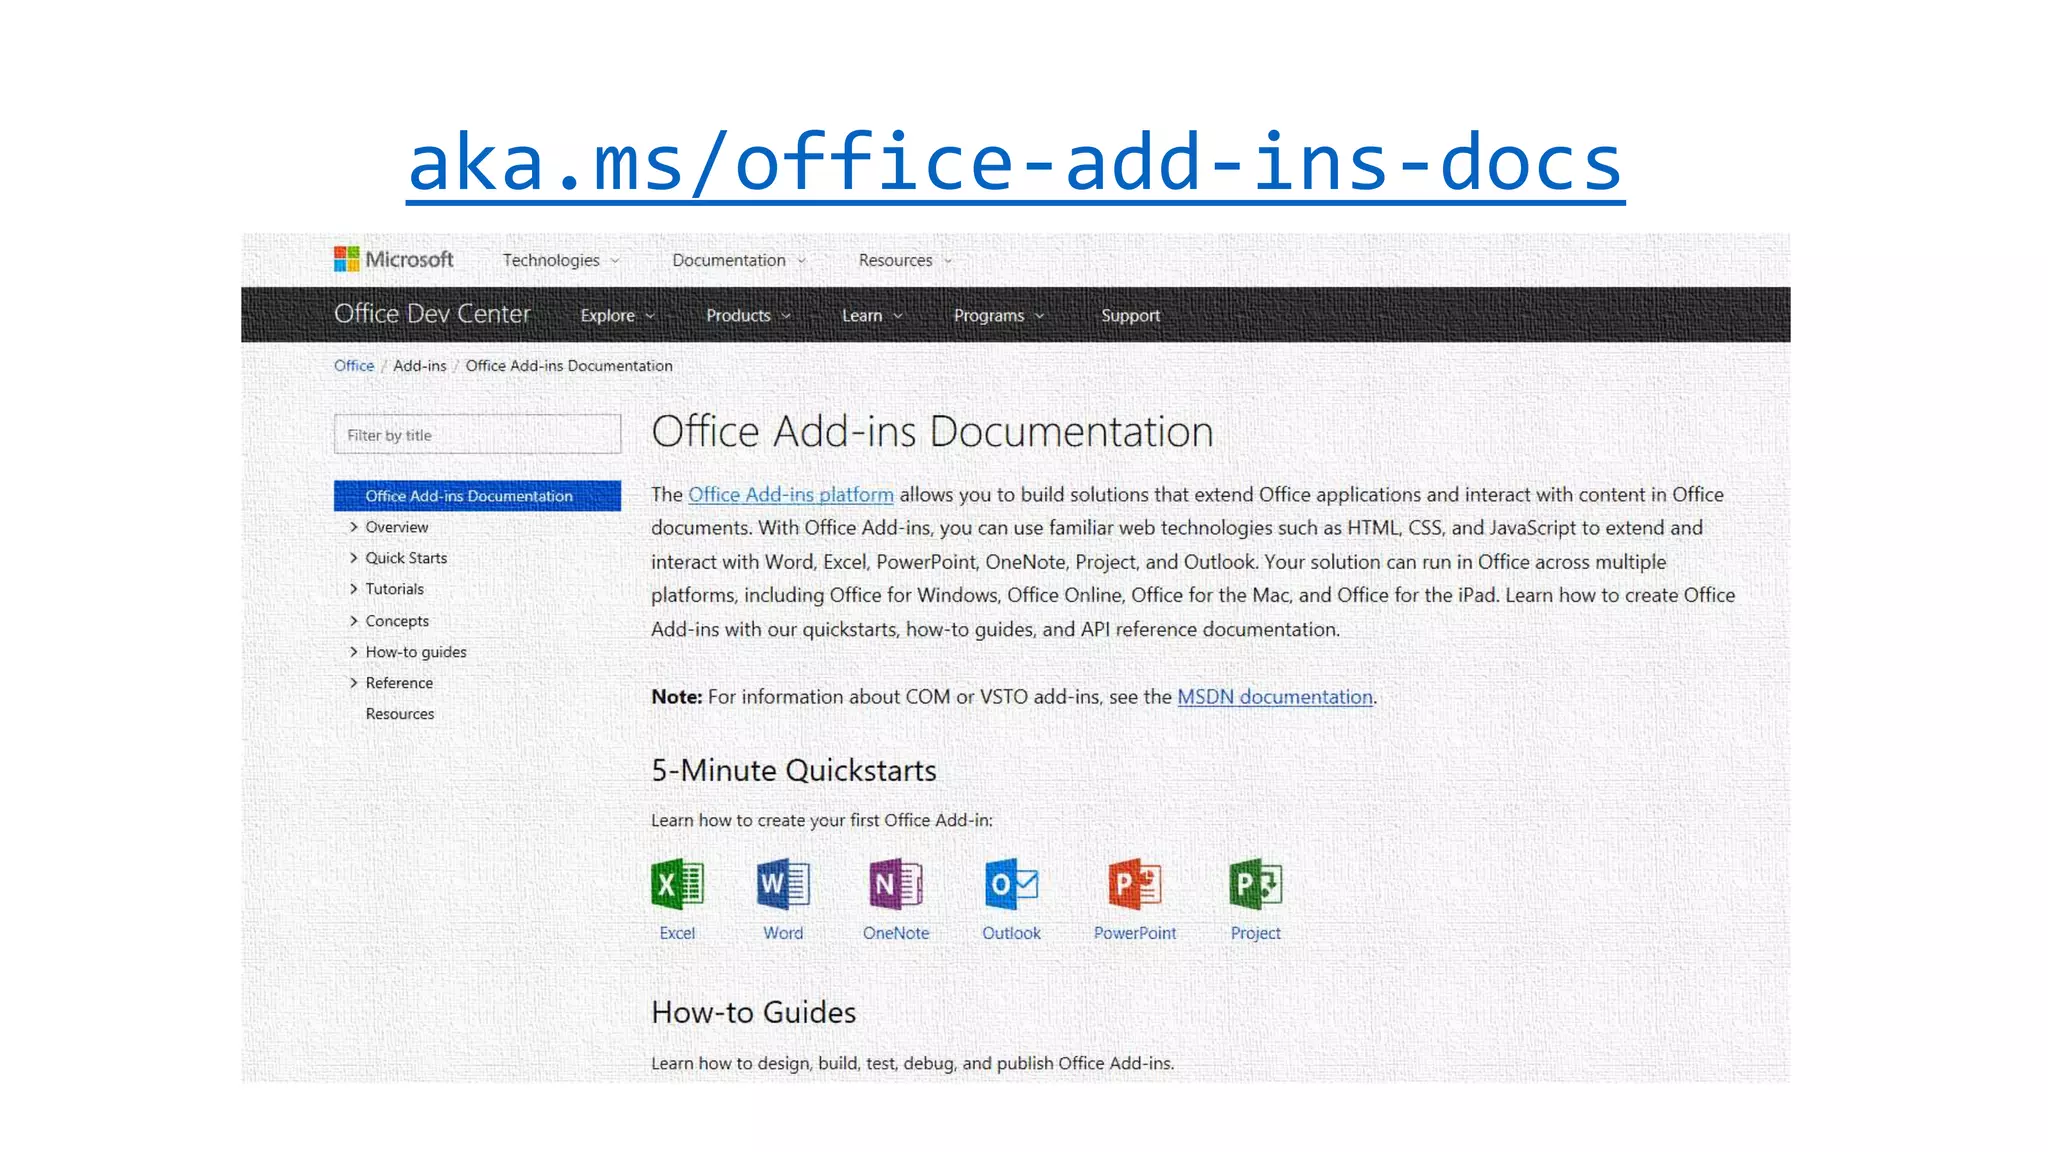Click the Add-ins breadcrumb
The image size is (2048, 1152).
click(420, 366)
